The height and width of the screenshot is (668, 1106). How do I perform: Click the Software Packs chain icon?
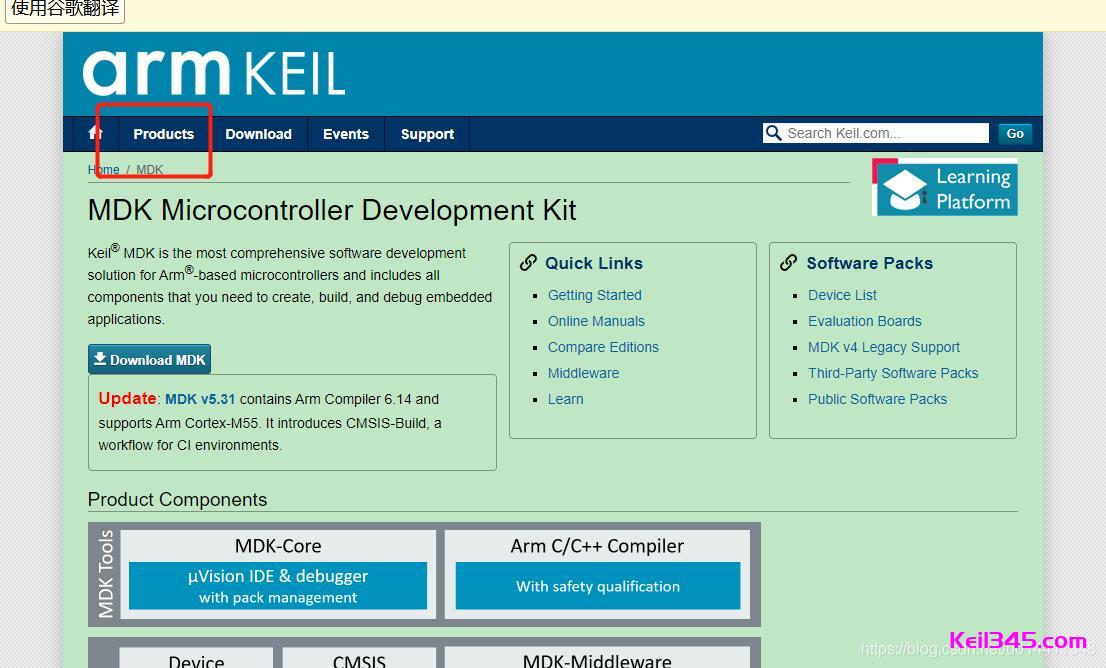(x=789, y=263)
